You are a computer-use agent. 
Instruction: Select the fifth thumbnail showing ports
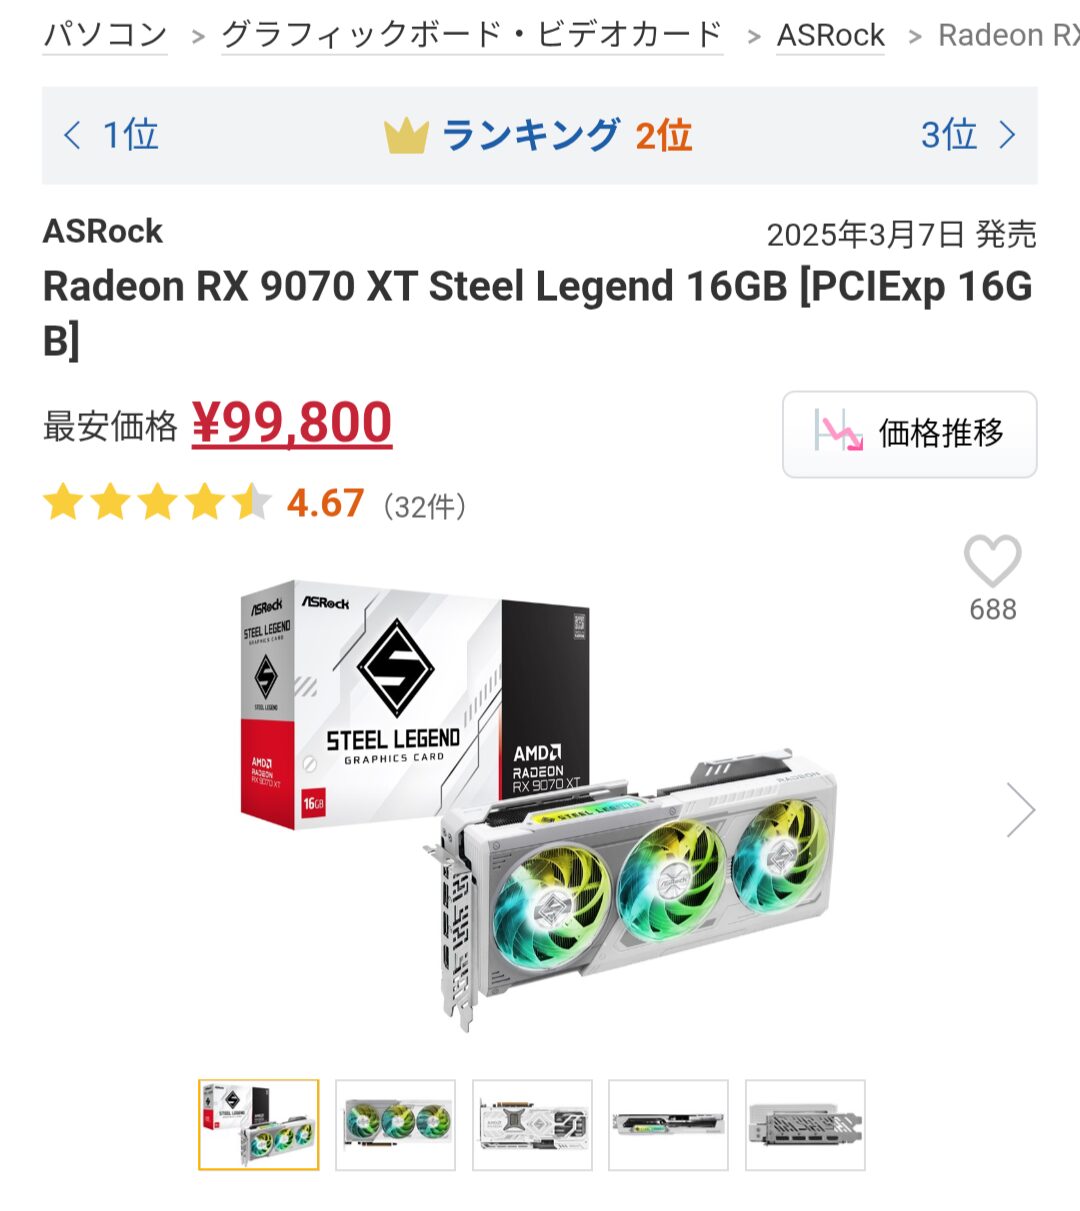click(805, 1125)
